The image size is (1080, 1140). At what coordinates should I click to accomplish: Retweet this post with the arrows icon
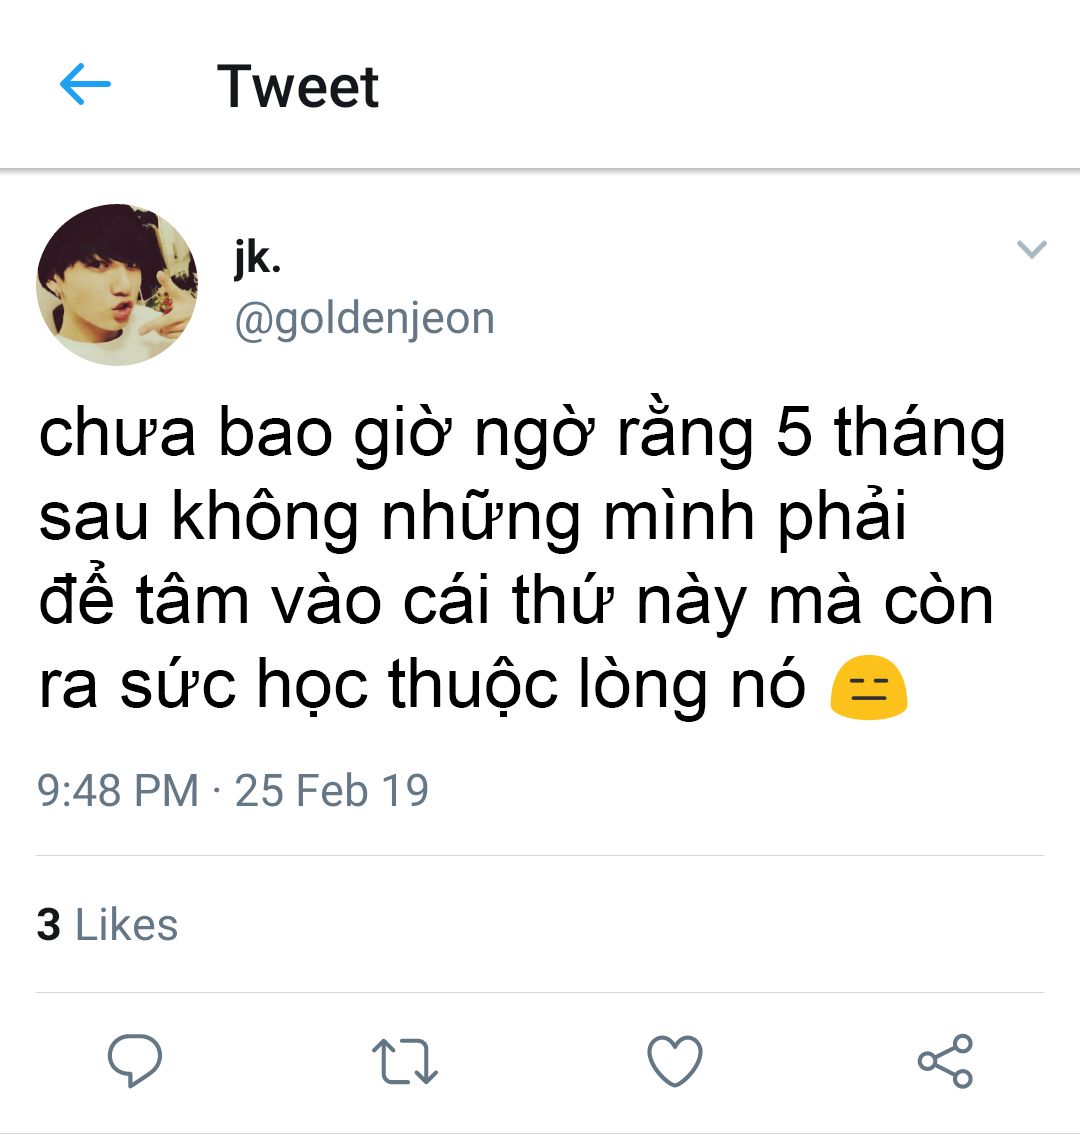(404, 1061)
